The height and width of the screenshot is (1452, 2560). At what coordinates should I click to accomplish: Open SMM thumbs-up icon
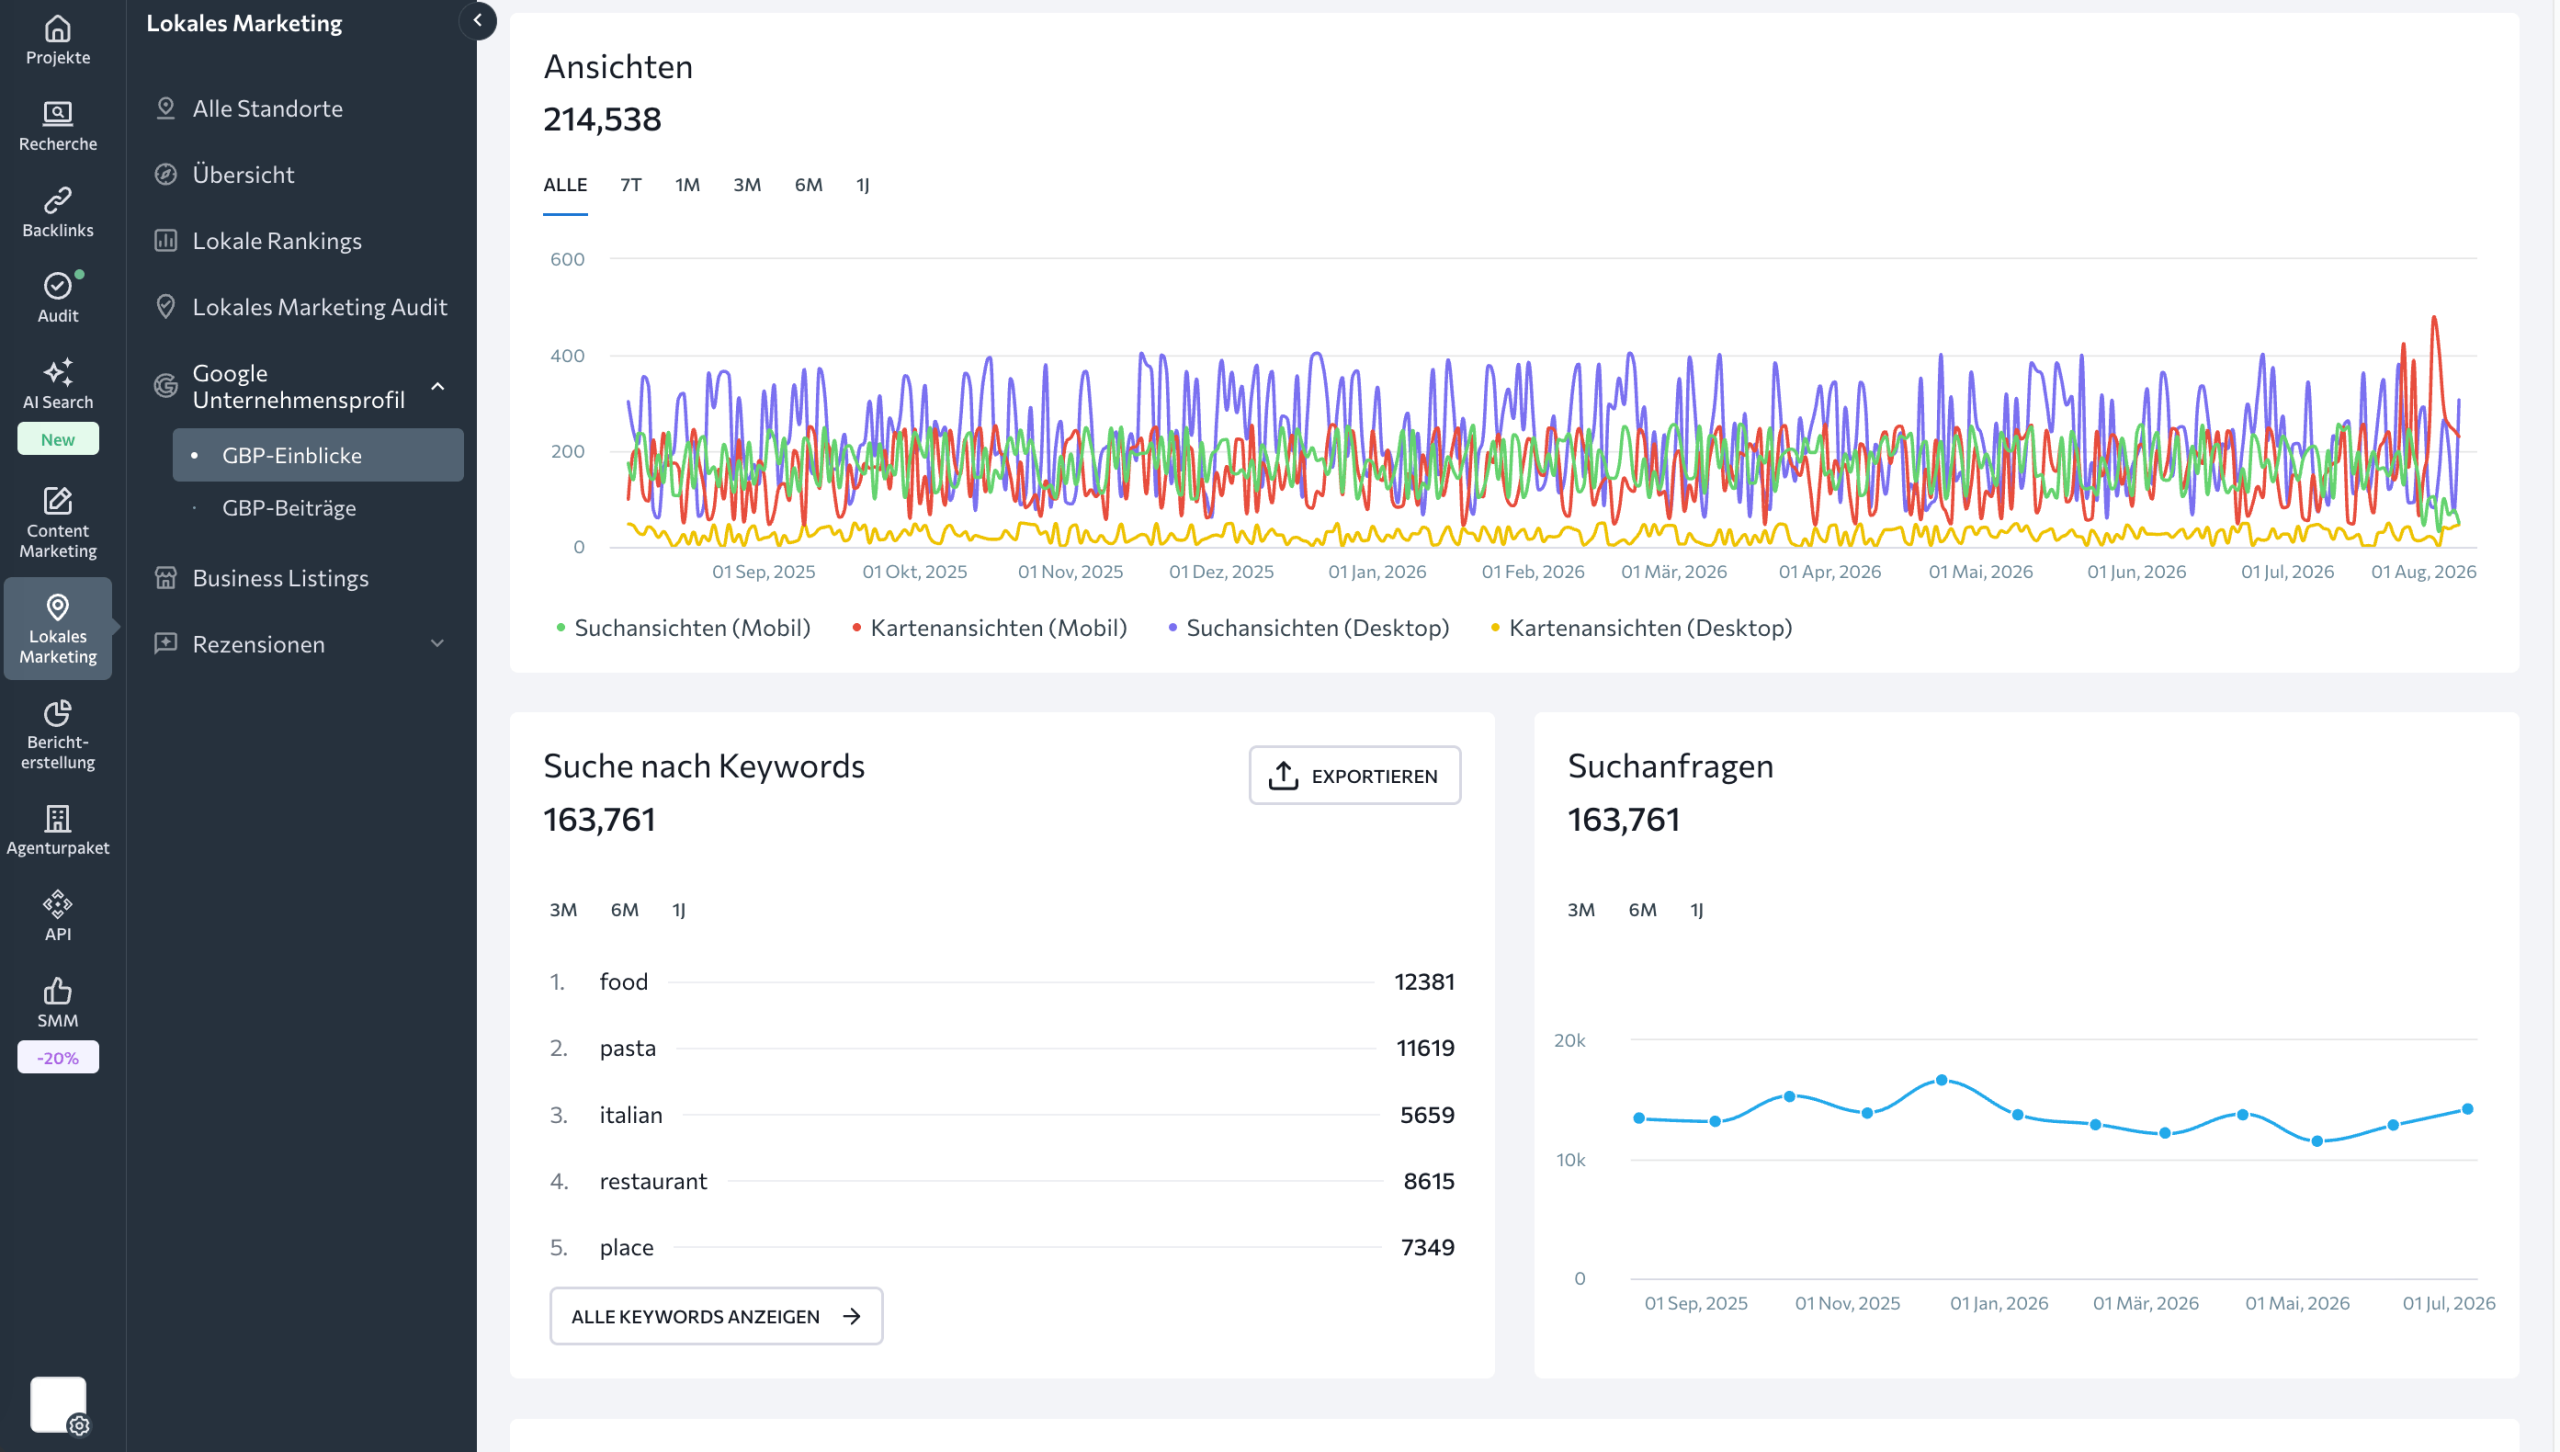(x=58, y=990)
